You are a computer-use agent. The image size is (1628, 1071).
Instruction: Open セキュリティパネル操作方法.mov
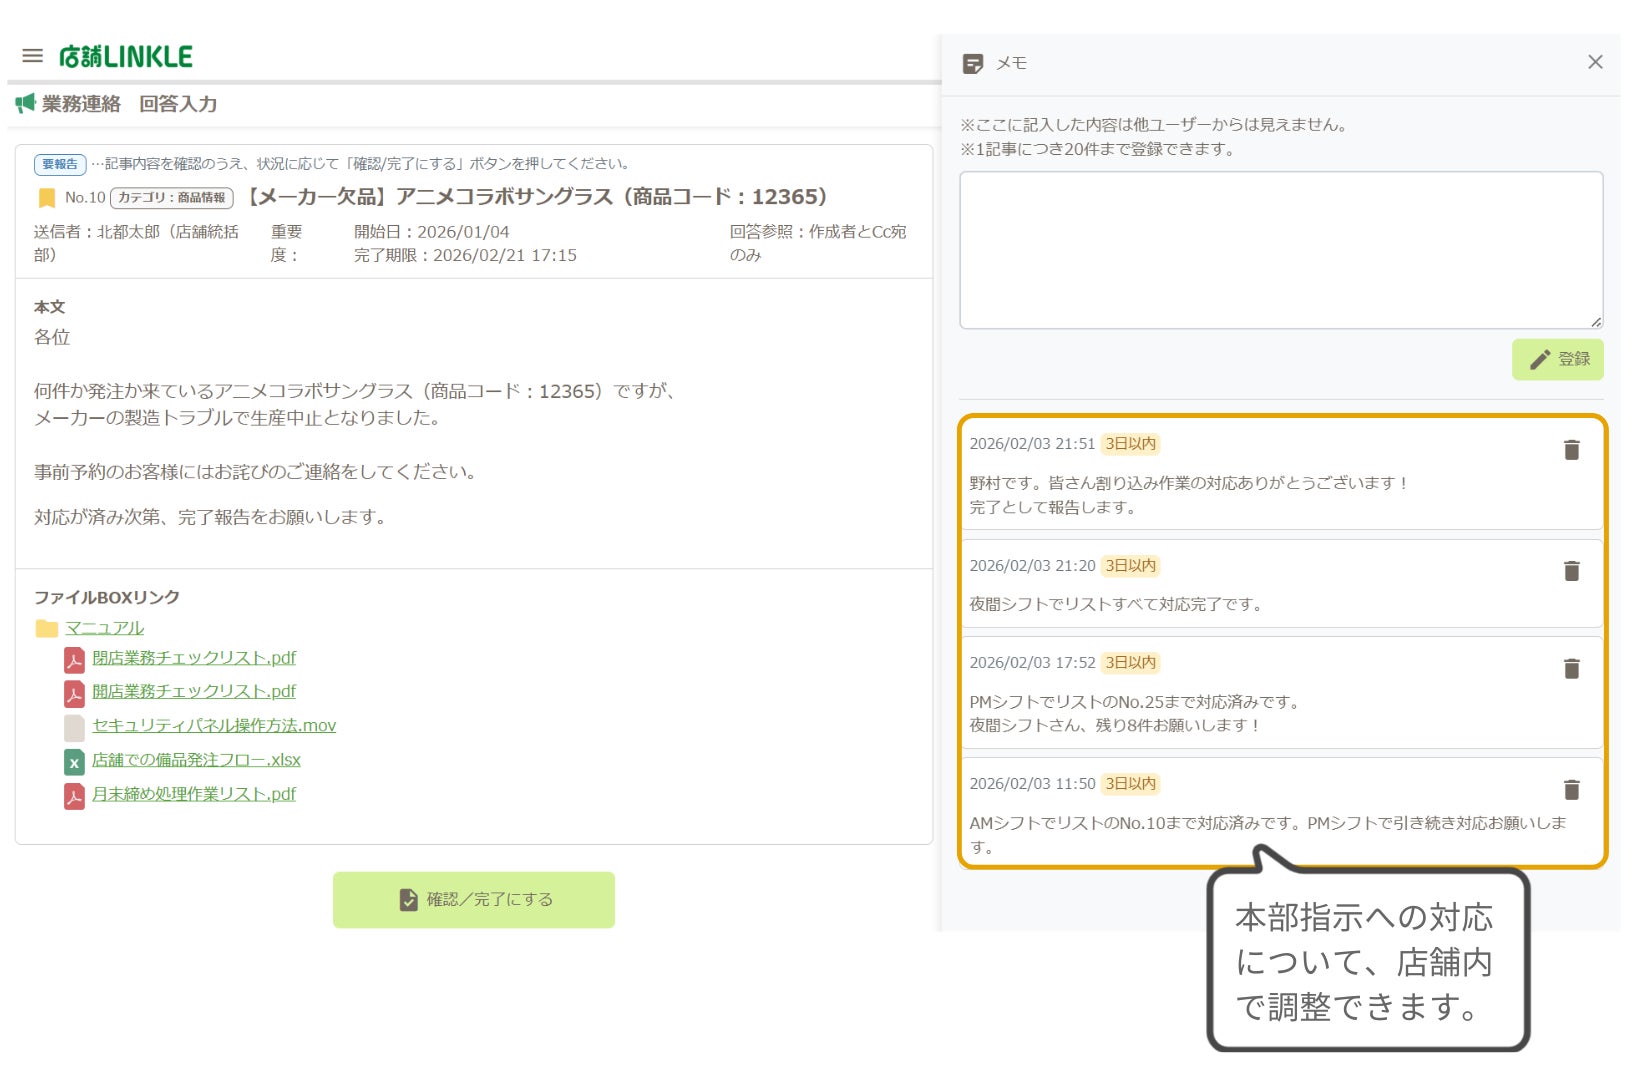pyautogui.click(x=214, y=725)
